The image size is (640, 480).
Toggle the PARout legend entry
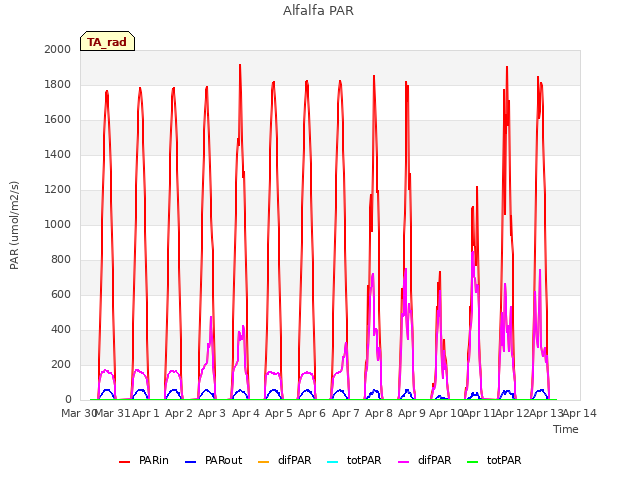point(213,460)
